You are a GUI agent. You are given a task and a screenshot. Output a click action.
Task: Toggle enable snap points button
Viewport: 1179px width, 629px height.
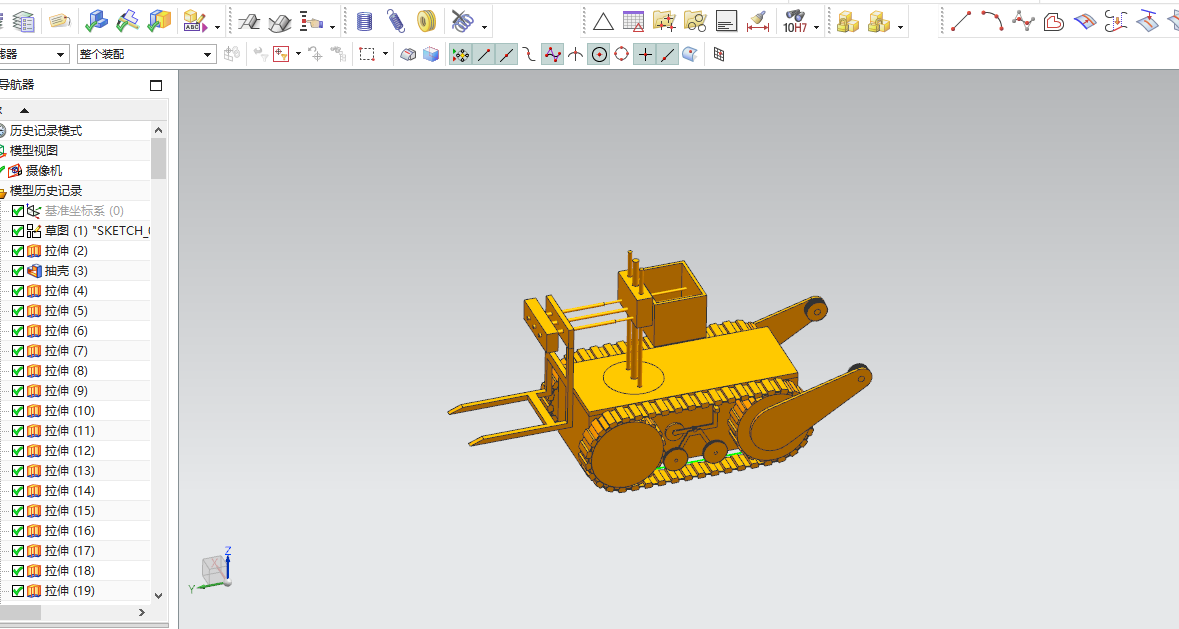click(x=460, y=54)
